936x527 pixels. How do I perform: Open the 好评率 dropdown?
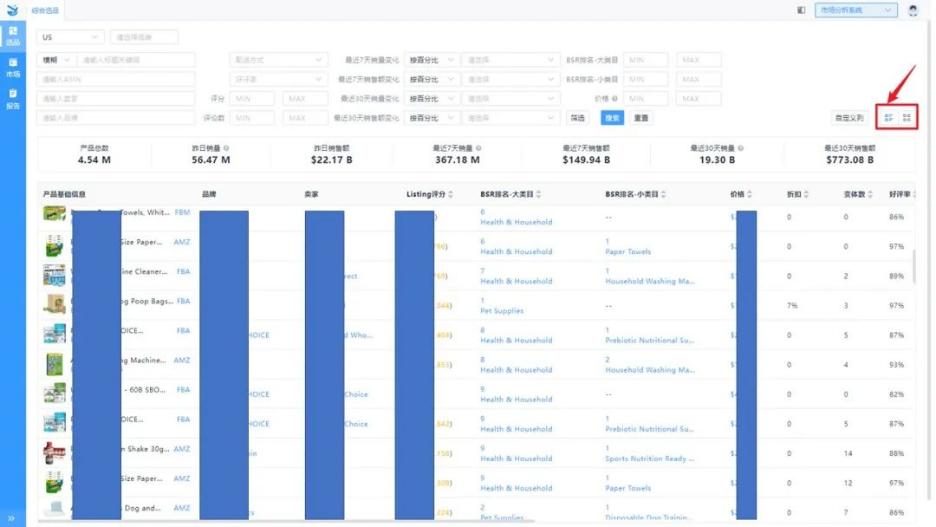click(x=278, y=79)
